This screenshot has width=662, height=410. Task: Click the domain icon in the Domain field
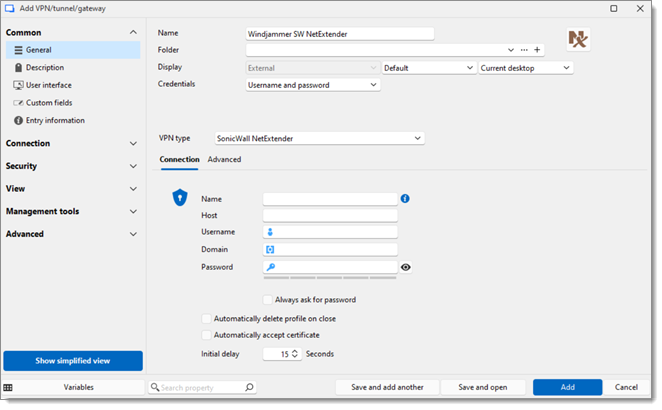point(270,250)
